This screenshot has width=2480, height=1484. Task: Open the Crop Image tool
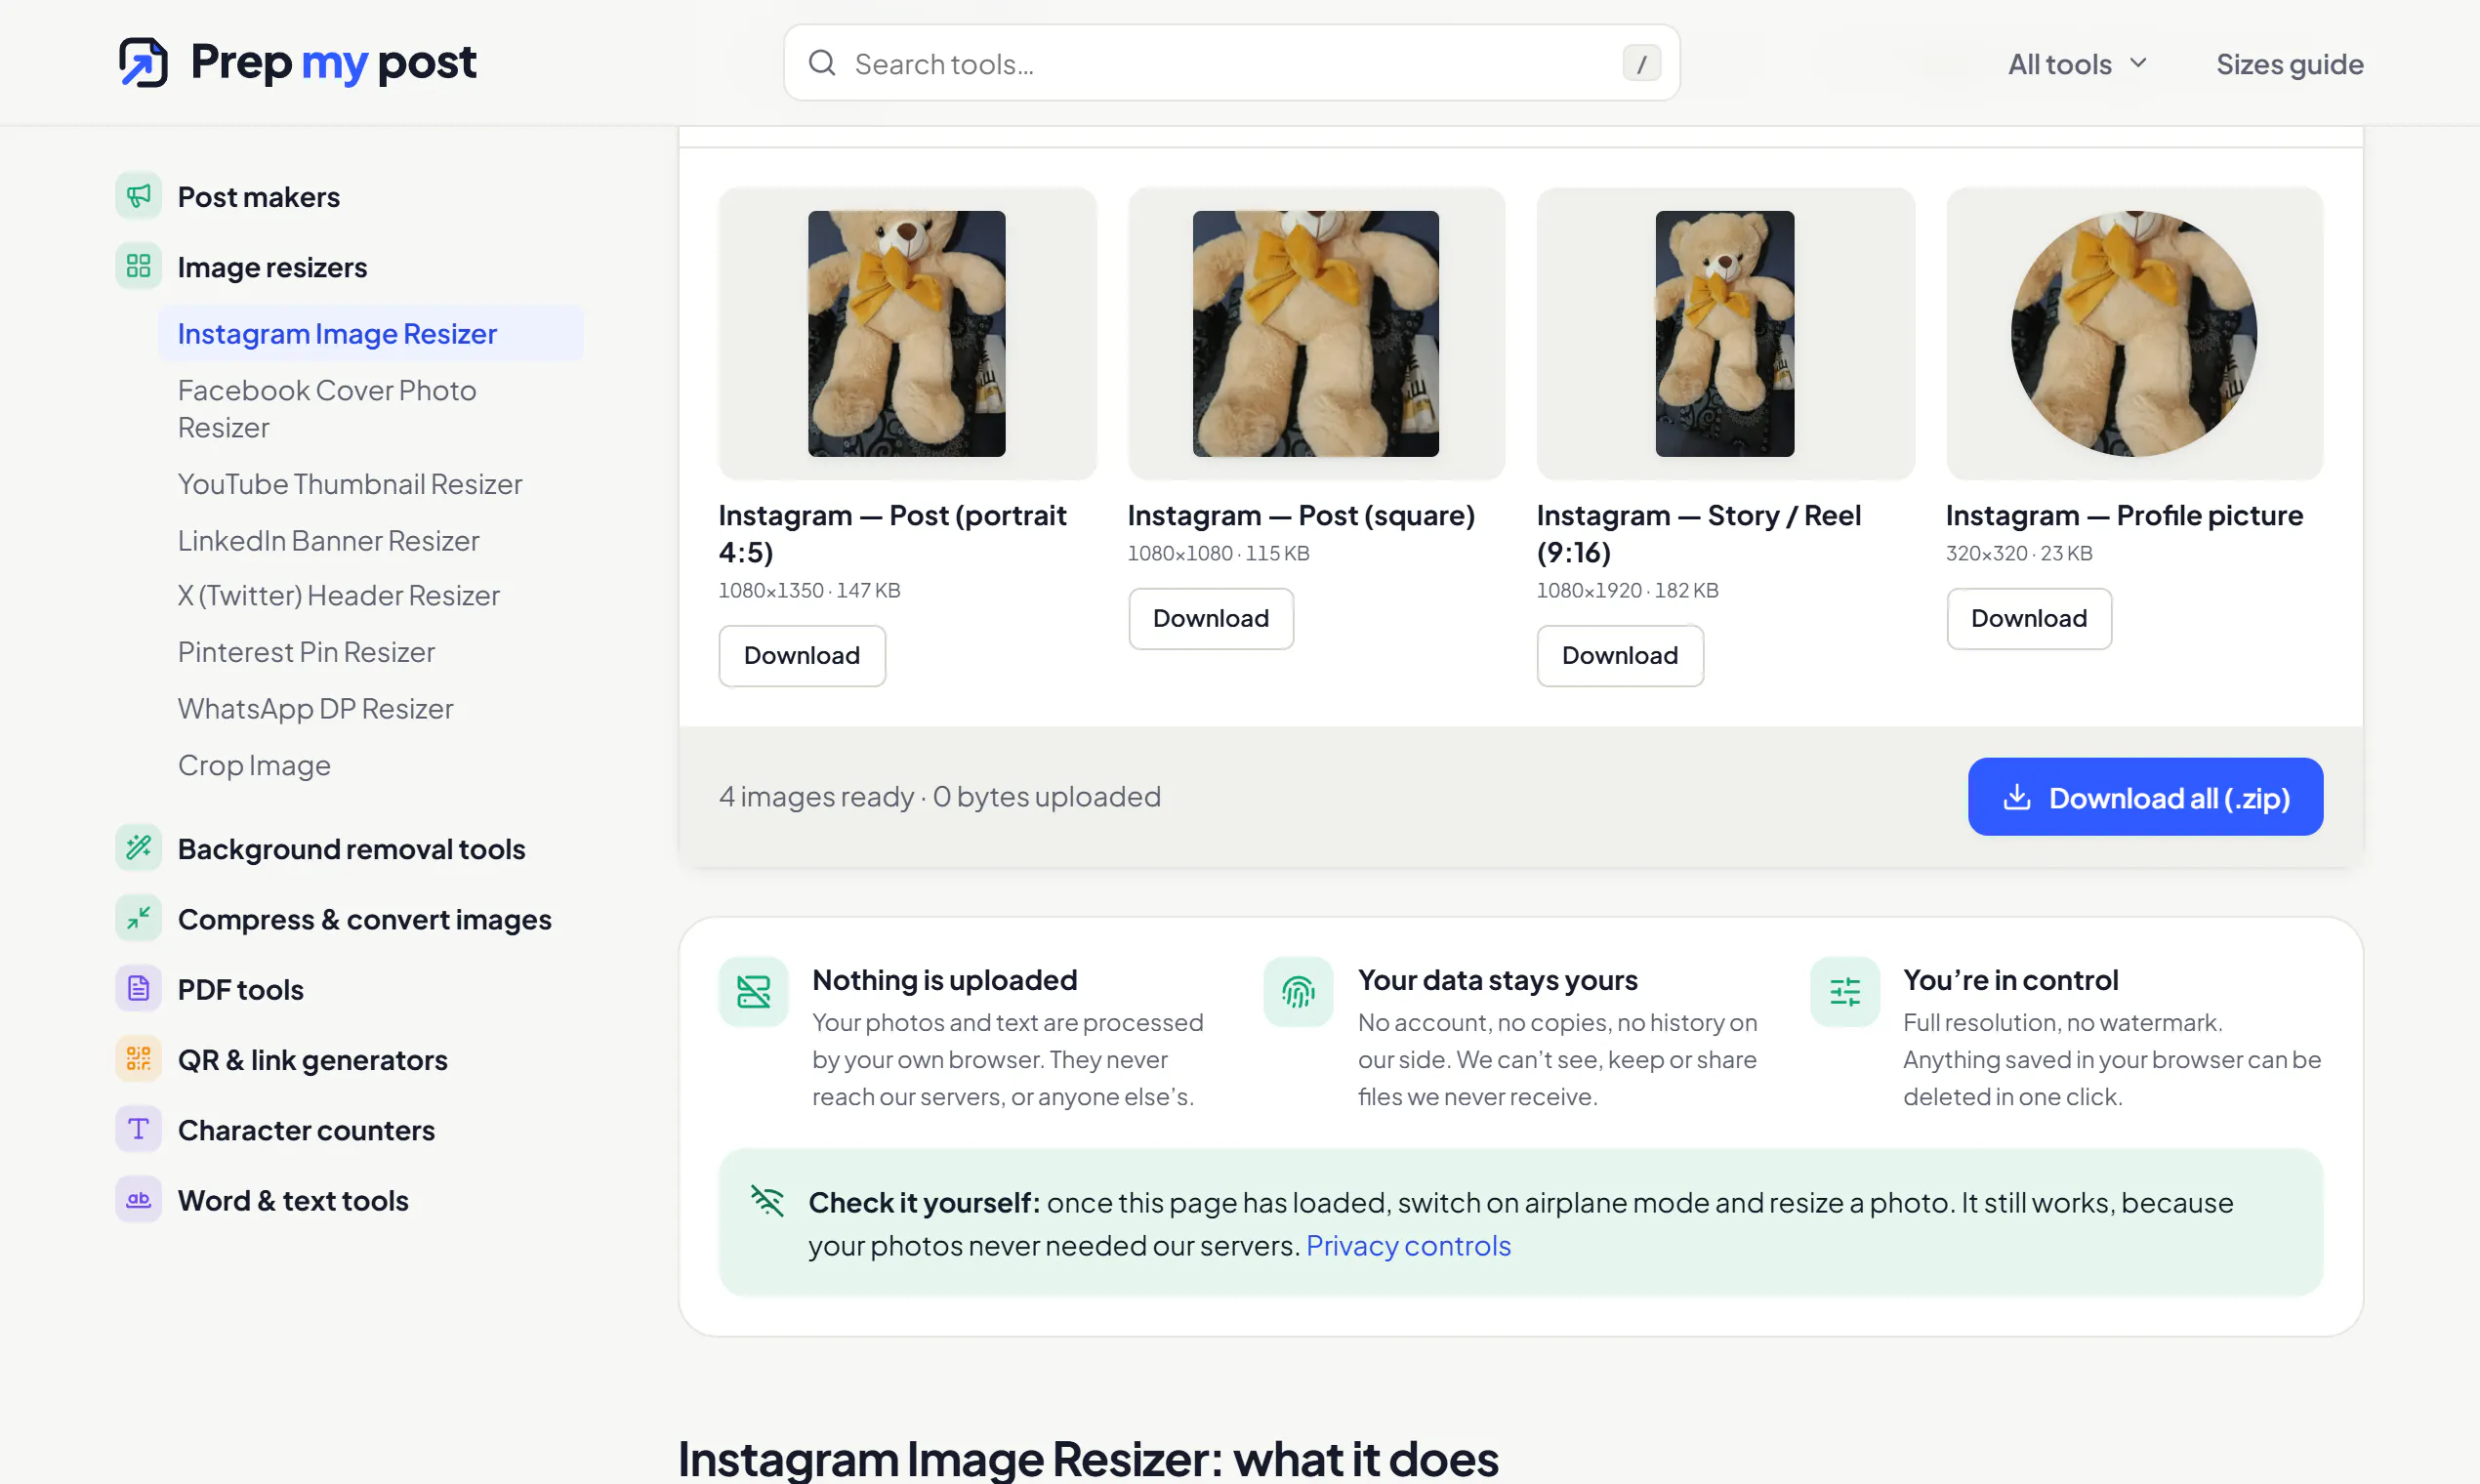(254, 764)
